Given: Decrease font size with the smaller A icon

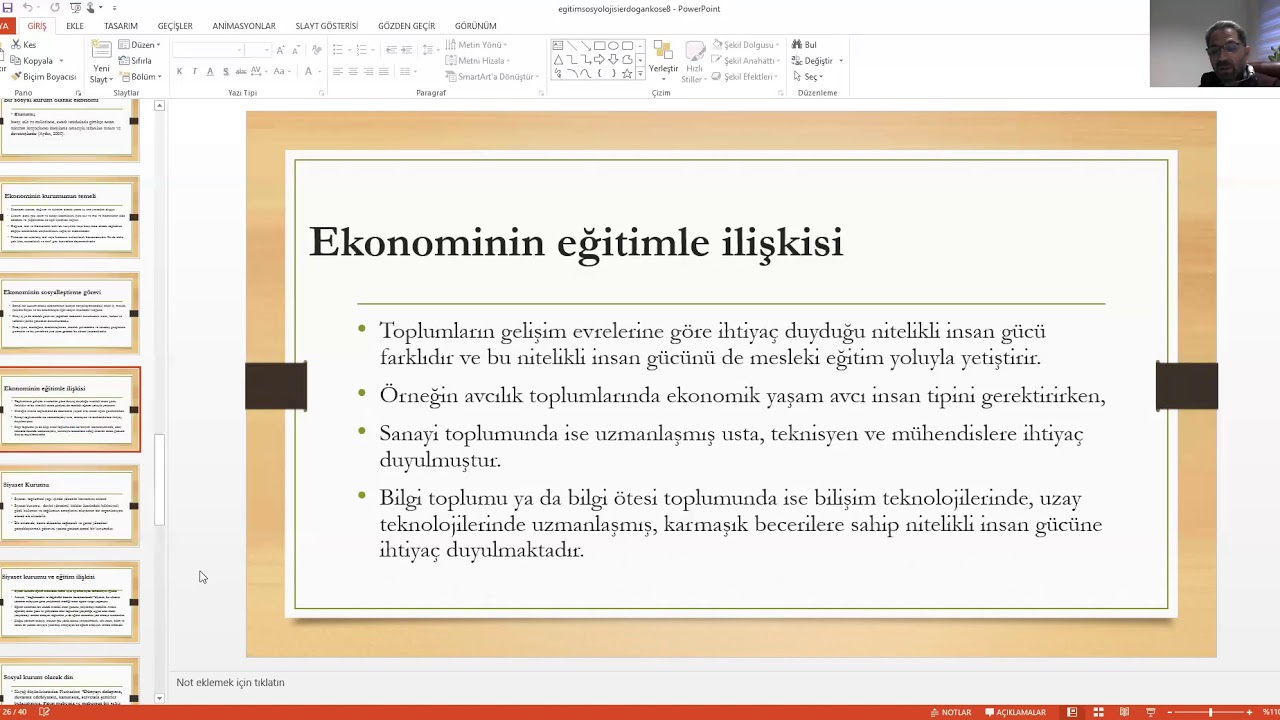Looking at the screenshot, I should pyautogui.click(x=296, y=49).
